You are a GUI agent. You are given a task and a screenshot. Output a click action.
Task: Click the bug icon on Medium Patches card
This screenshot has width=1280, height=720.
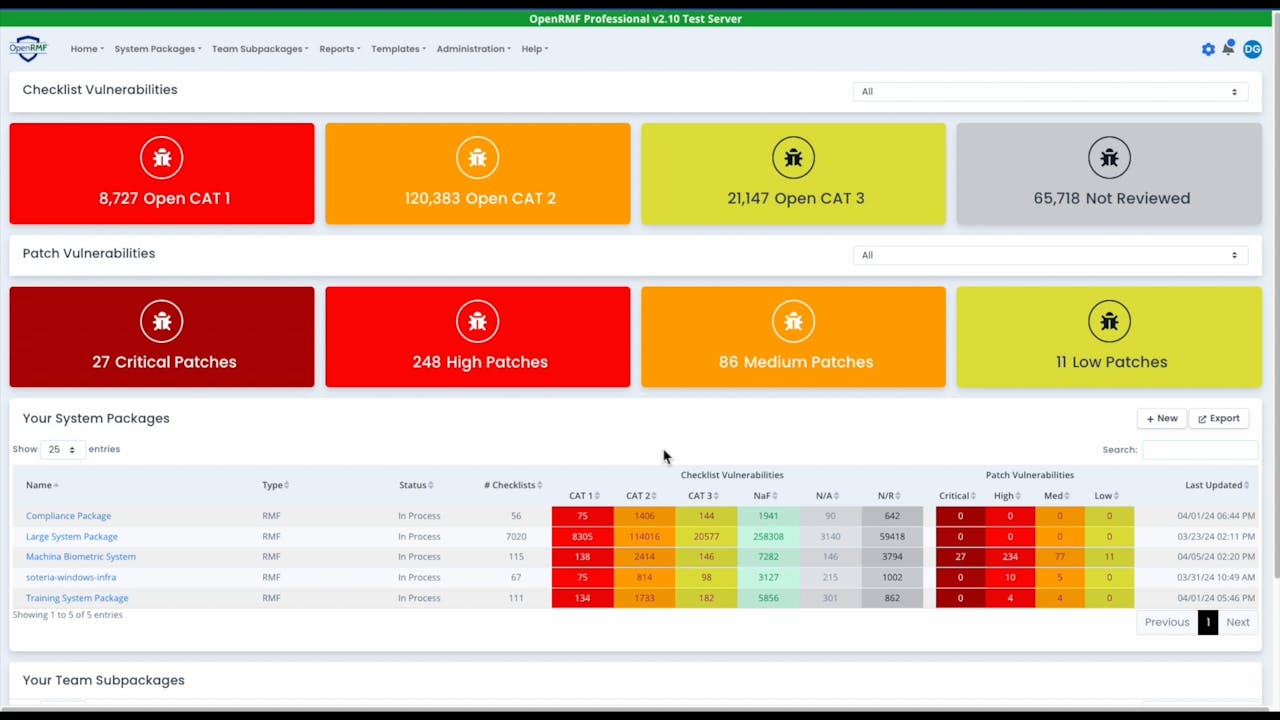[793, 321]
